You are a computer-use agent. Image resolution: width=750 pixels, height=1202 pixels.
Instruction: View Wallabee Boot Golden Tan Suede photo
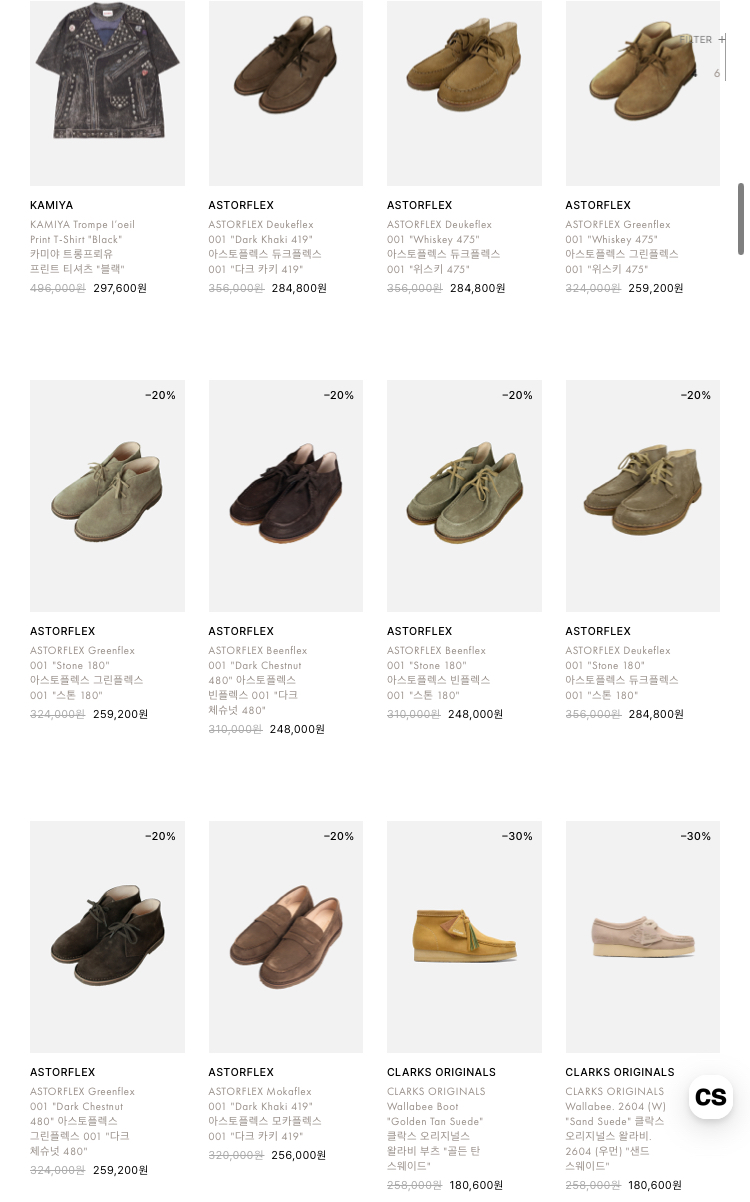pyautogui.click(x=464, y=937)
